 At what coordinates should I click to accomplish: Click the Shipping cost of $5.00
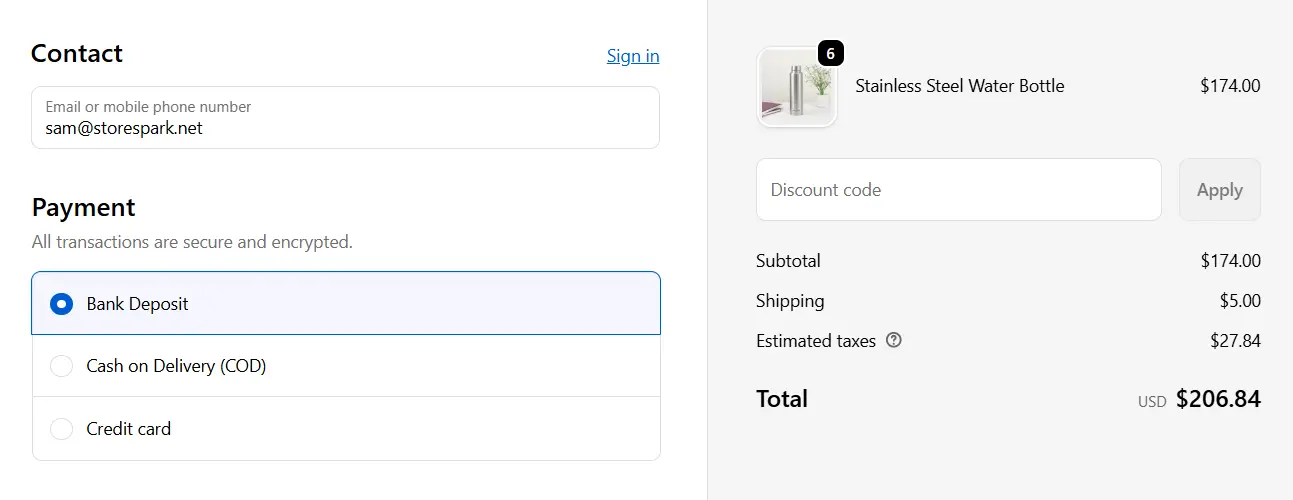[1238, 301]
